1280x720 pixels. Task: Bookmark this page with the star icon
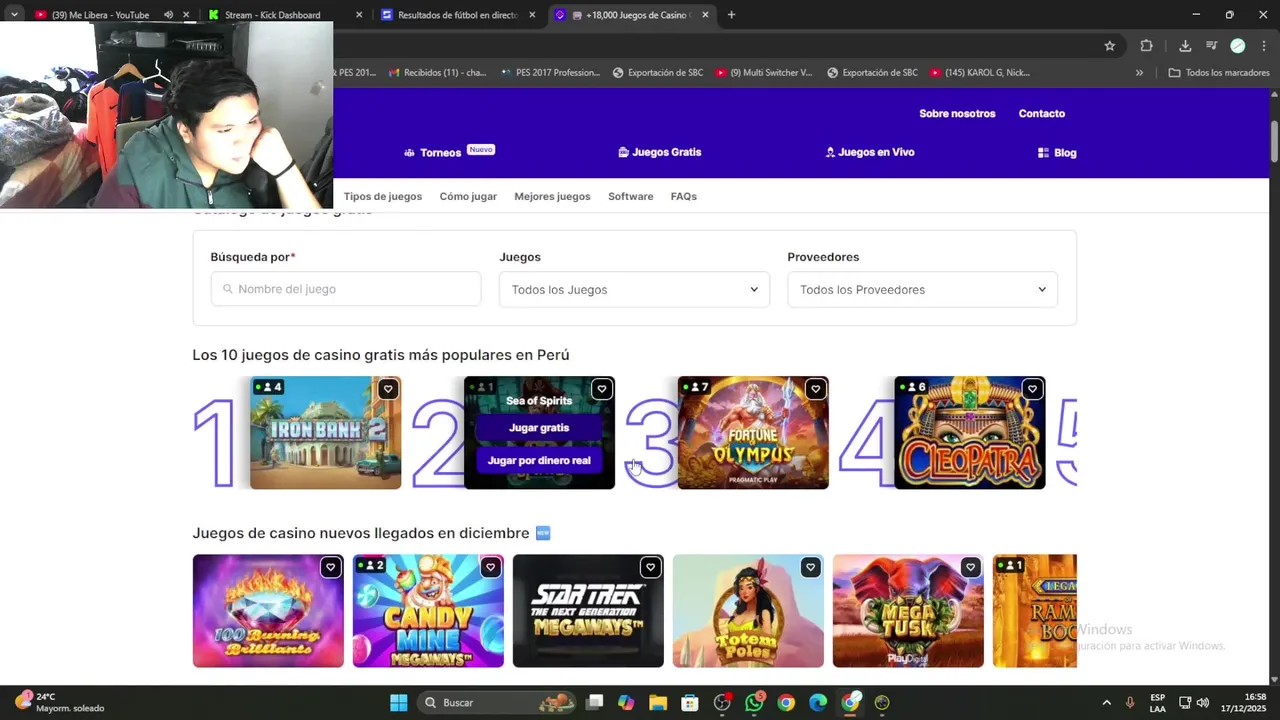point(1109,46)
